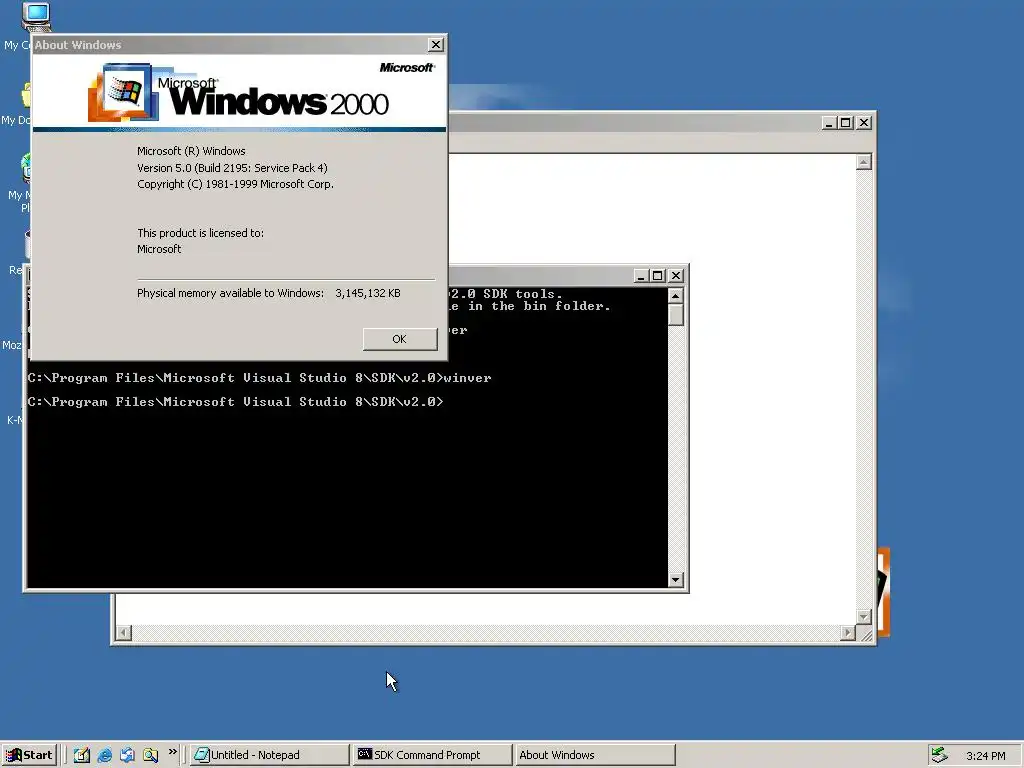1024x768 pixels.
Task: Click the system tray network icon
Action: point(940,755)
